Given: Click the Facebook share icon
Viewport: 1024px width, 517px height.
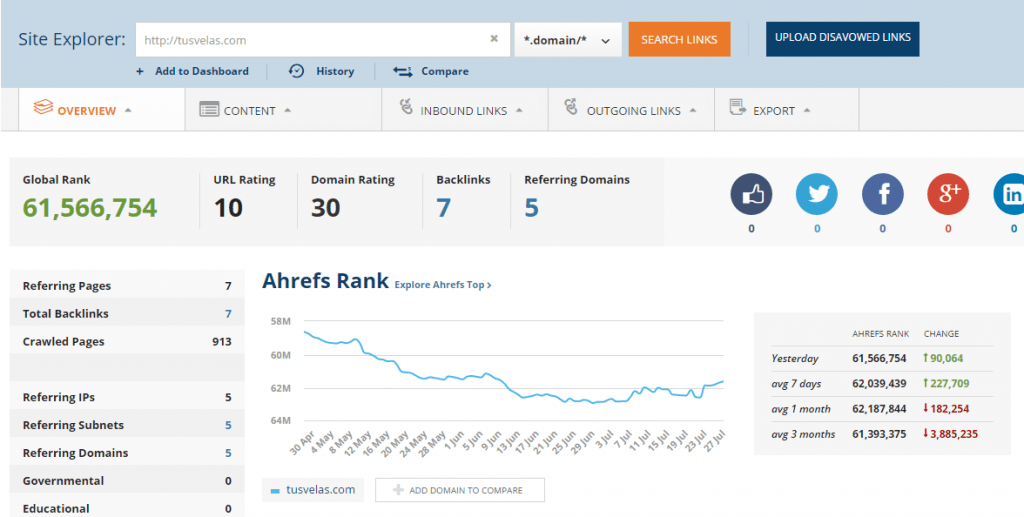Looking at the screenshot, I should [x=882, y=195].
